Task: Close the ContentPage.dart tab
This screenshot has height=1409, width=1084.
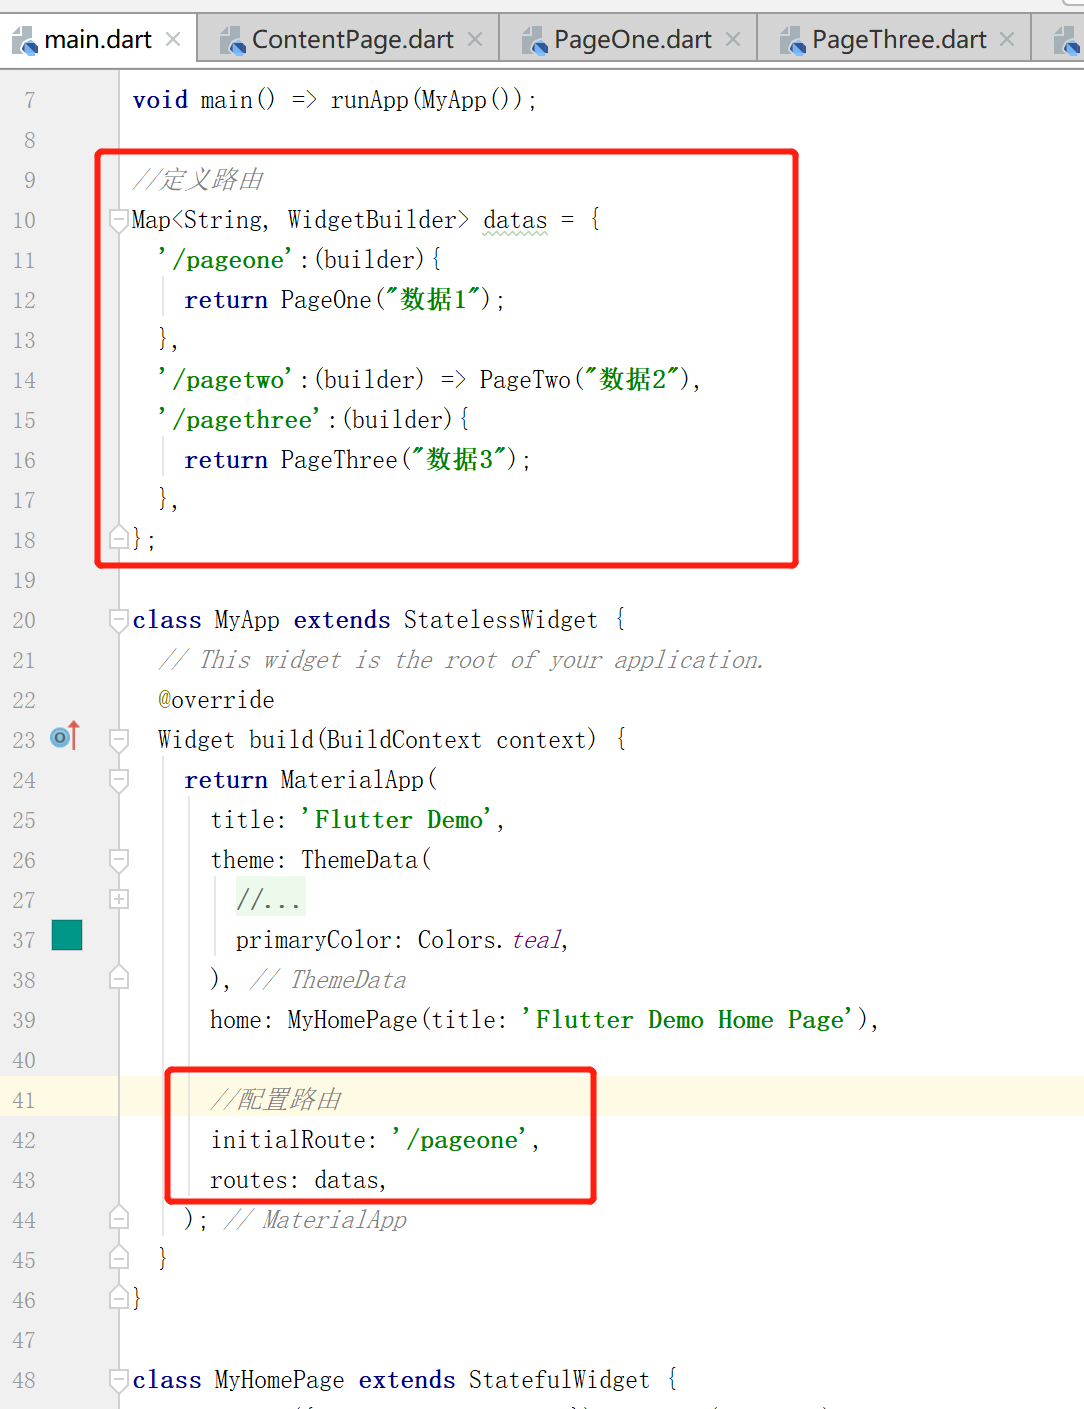Action: click(475, 40)
